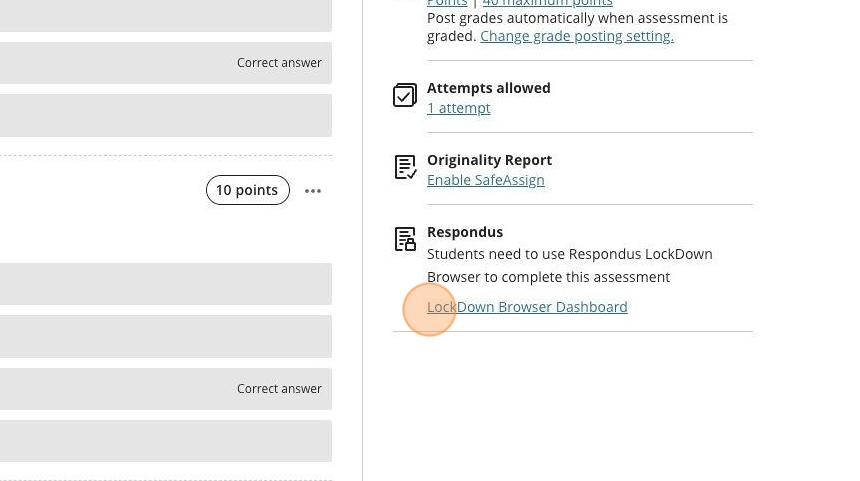
Task: Click the Originality Report document icon
Action: [x=405, y=167]
